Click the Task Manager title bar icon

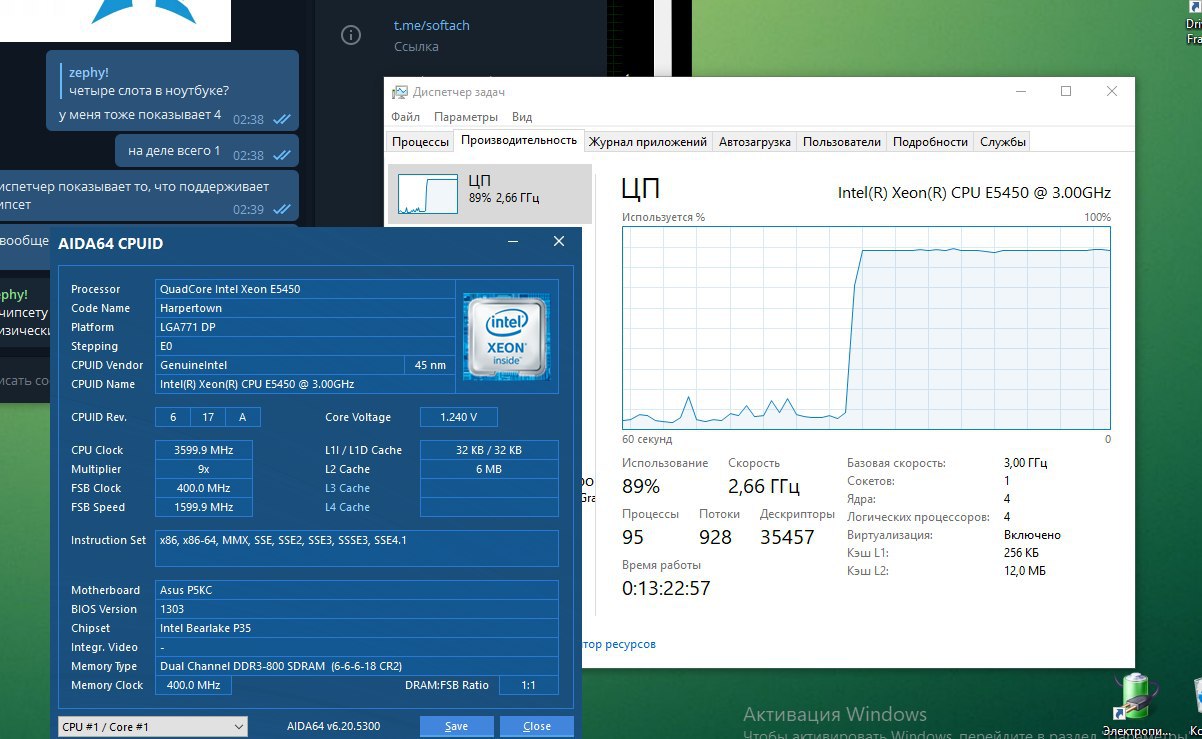[x=400, y=92]
